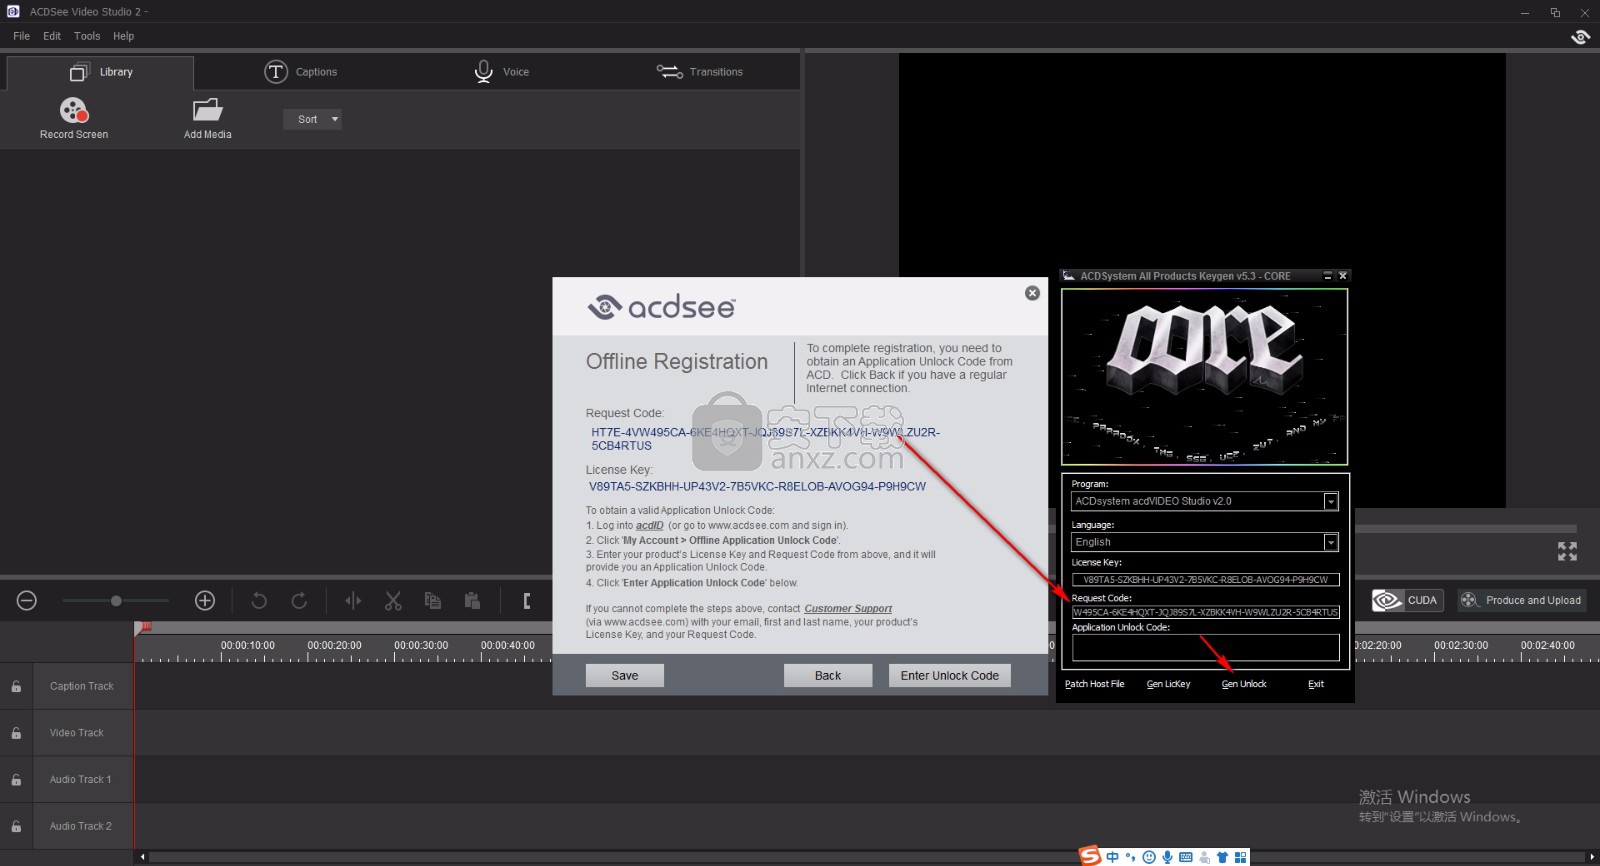Click the Customer Support link
Screen dimensions: 1600x866
point(848,608)
